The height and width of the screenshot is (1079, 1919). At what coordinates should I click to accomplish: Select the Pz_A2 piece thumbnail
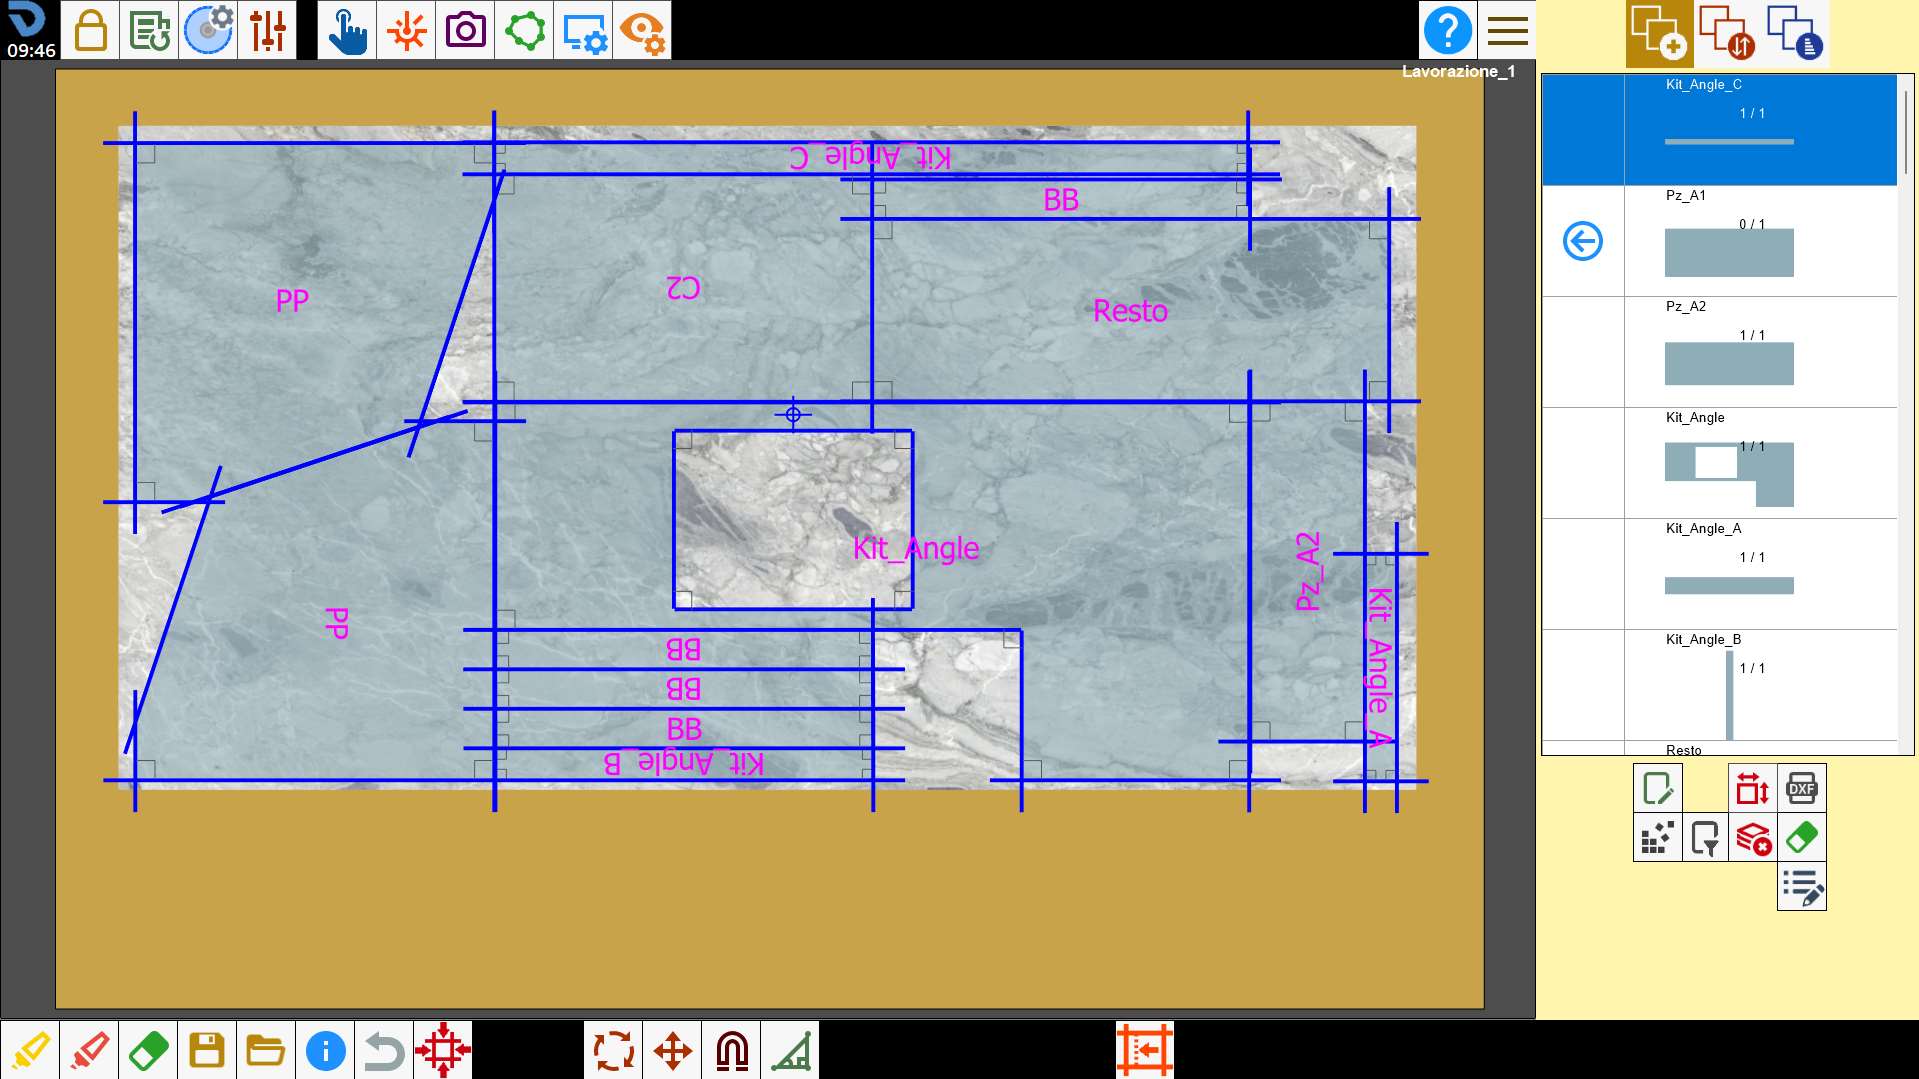point(1729,363)
